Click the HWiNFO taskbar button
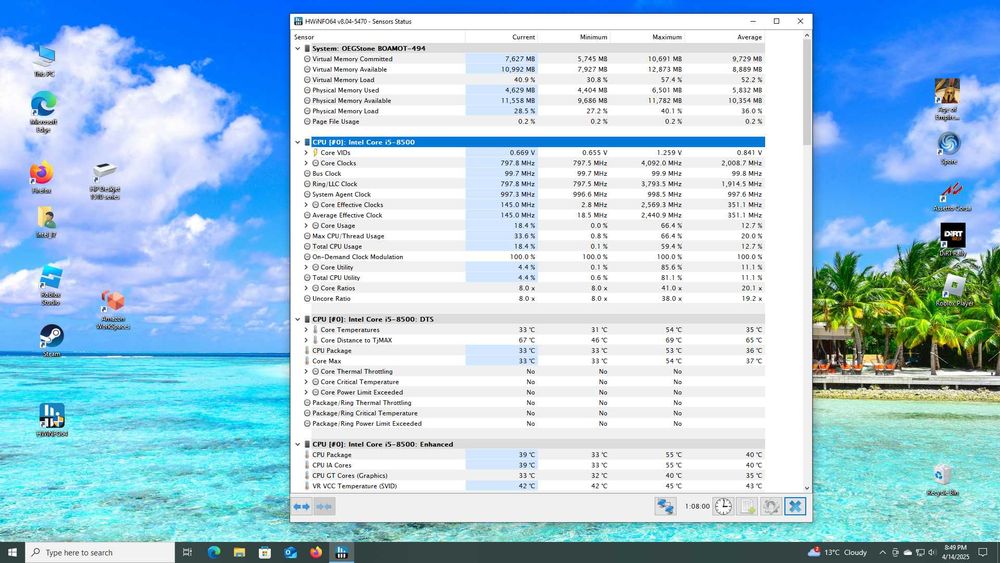Screen dimensions: 1000x563 point(341,552)
